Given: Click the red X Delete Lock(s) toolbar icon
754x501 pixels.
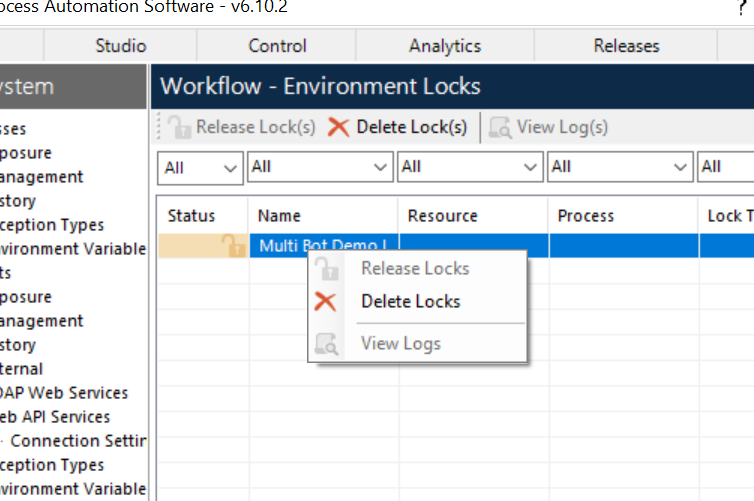Looking at the screenshot, I should (339, 127).
